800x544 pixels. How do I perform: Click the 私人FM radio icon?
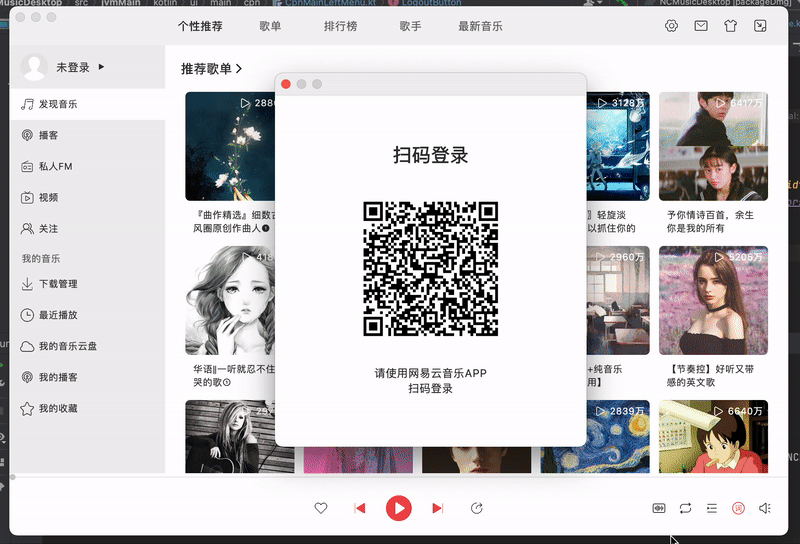(27, 166)
